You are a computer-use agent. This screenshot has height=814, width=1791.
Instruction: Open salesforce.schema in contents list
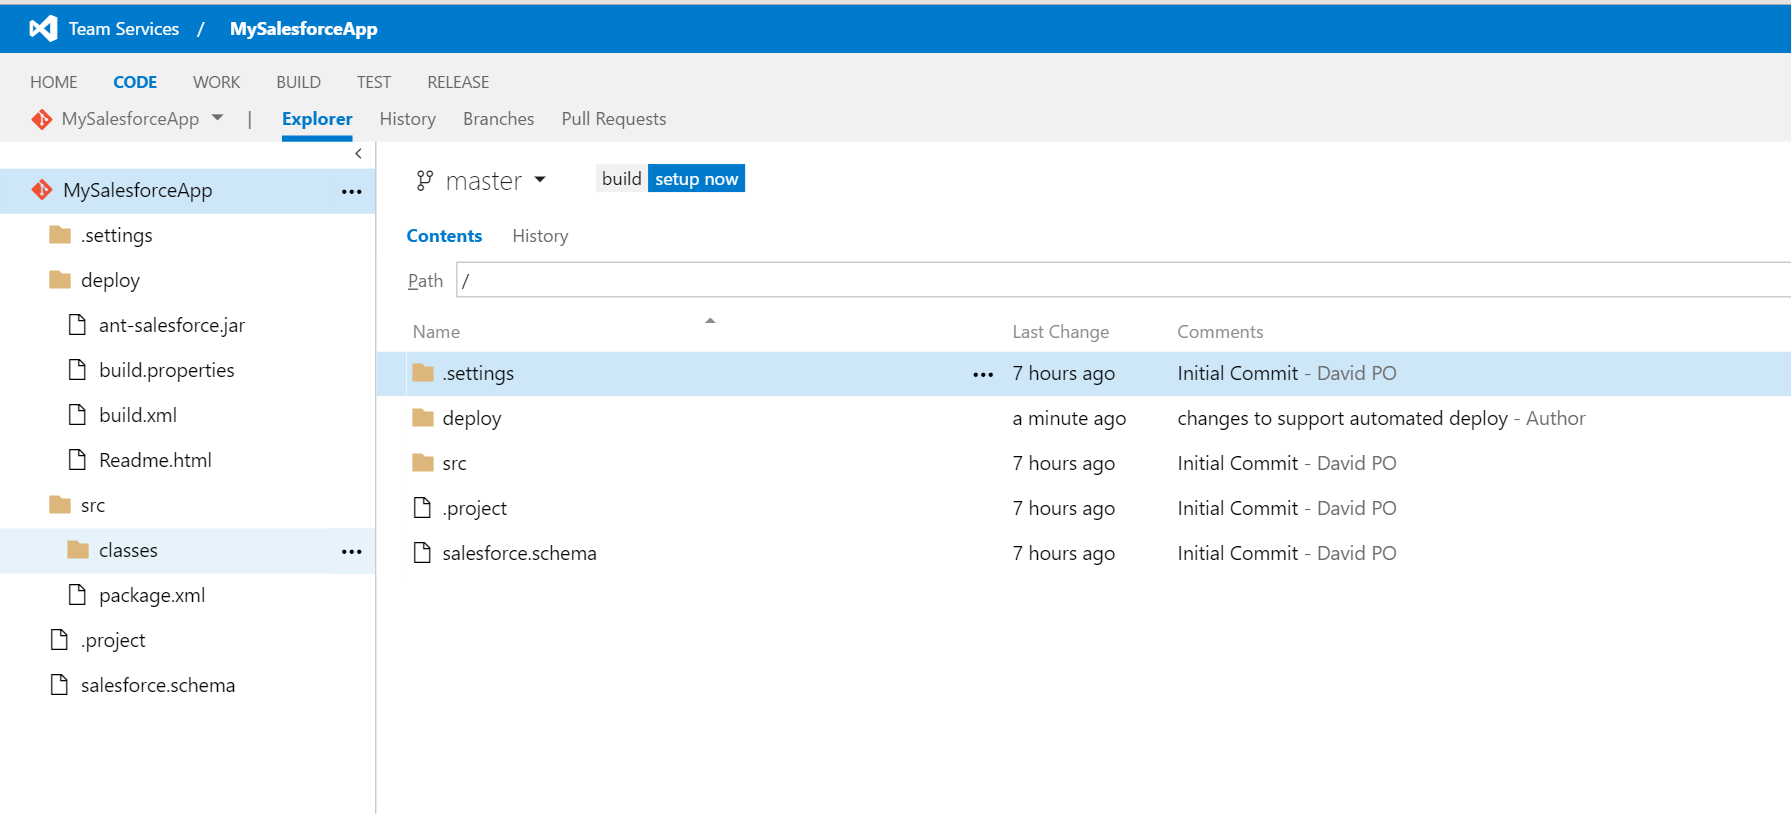point(519,553)
